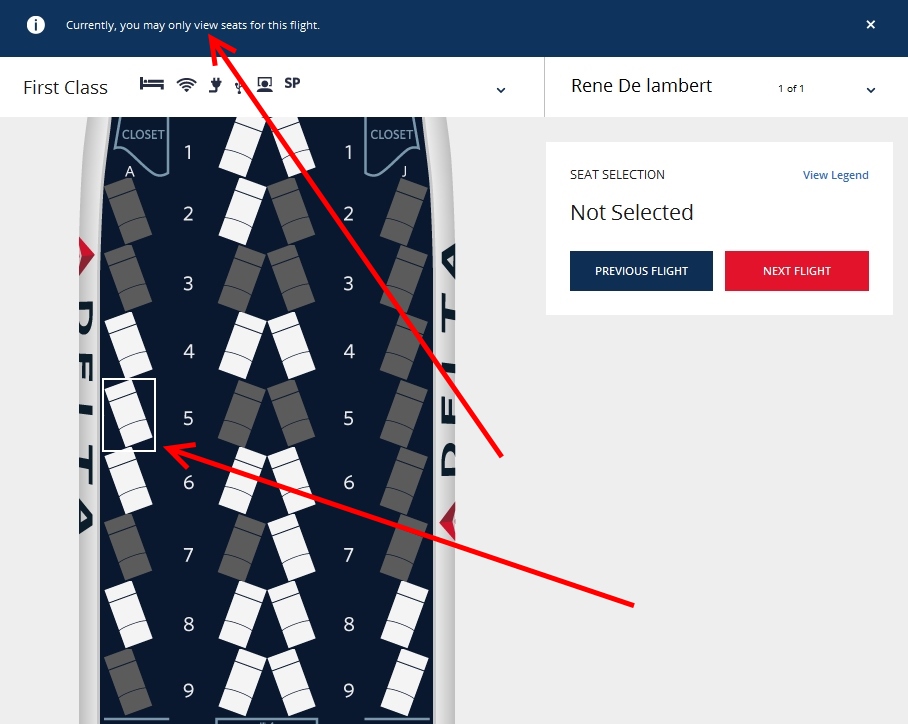This screenshot has width=908, height=724.
Task: Select left center seat in row 2
Action: [x=243, y=211]
